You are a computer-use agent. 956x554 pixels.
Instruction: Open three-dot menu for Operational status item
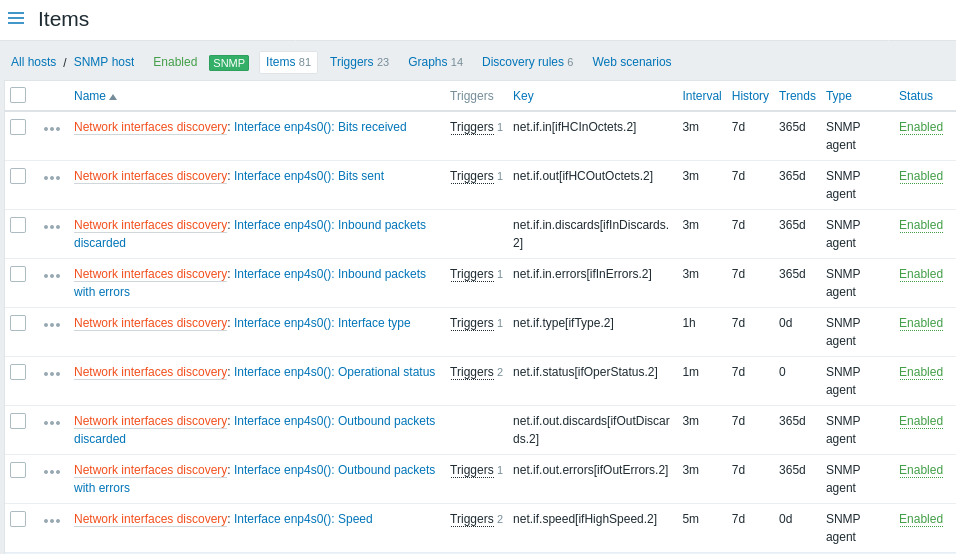52,374
